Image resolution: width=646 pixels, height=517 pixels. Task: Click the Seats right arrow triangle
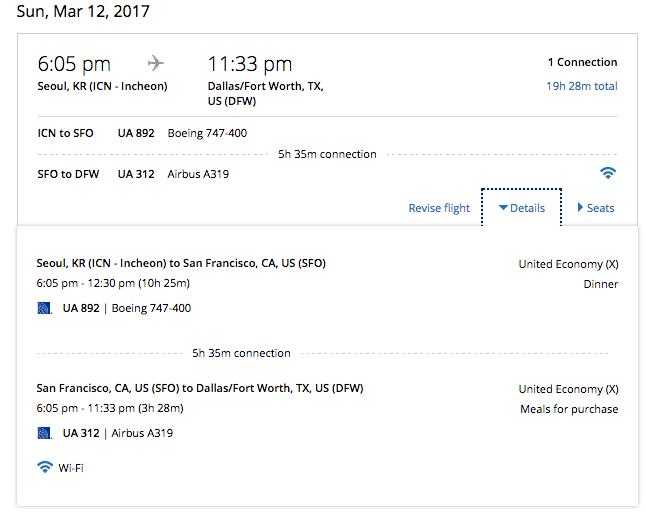point(580,207)
